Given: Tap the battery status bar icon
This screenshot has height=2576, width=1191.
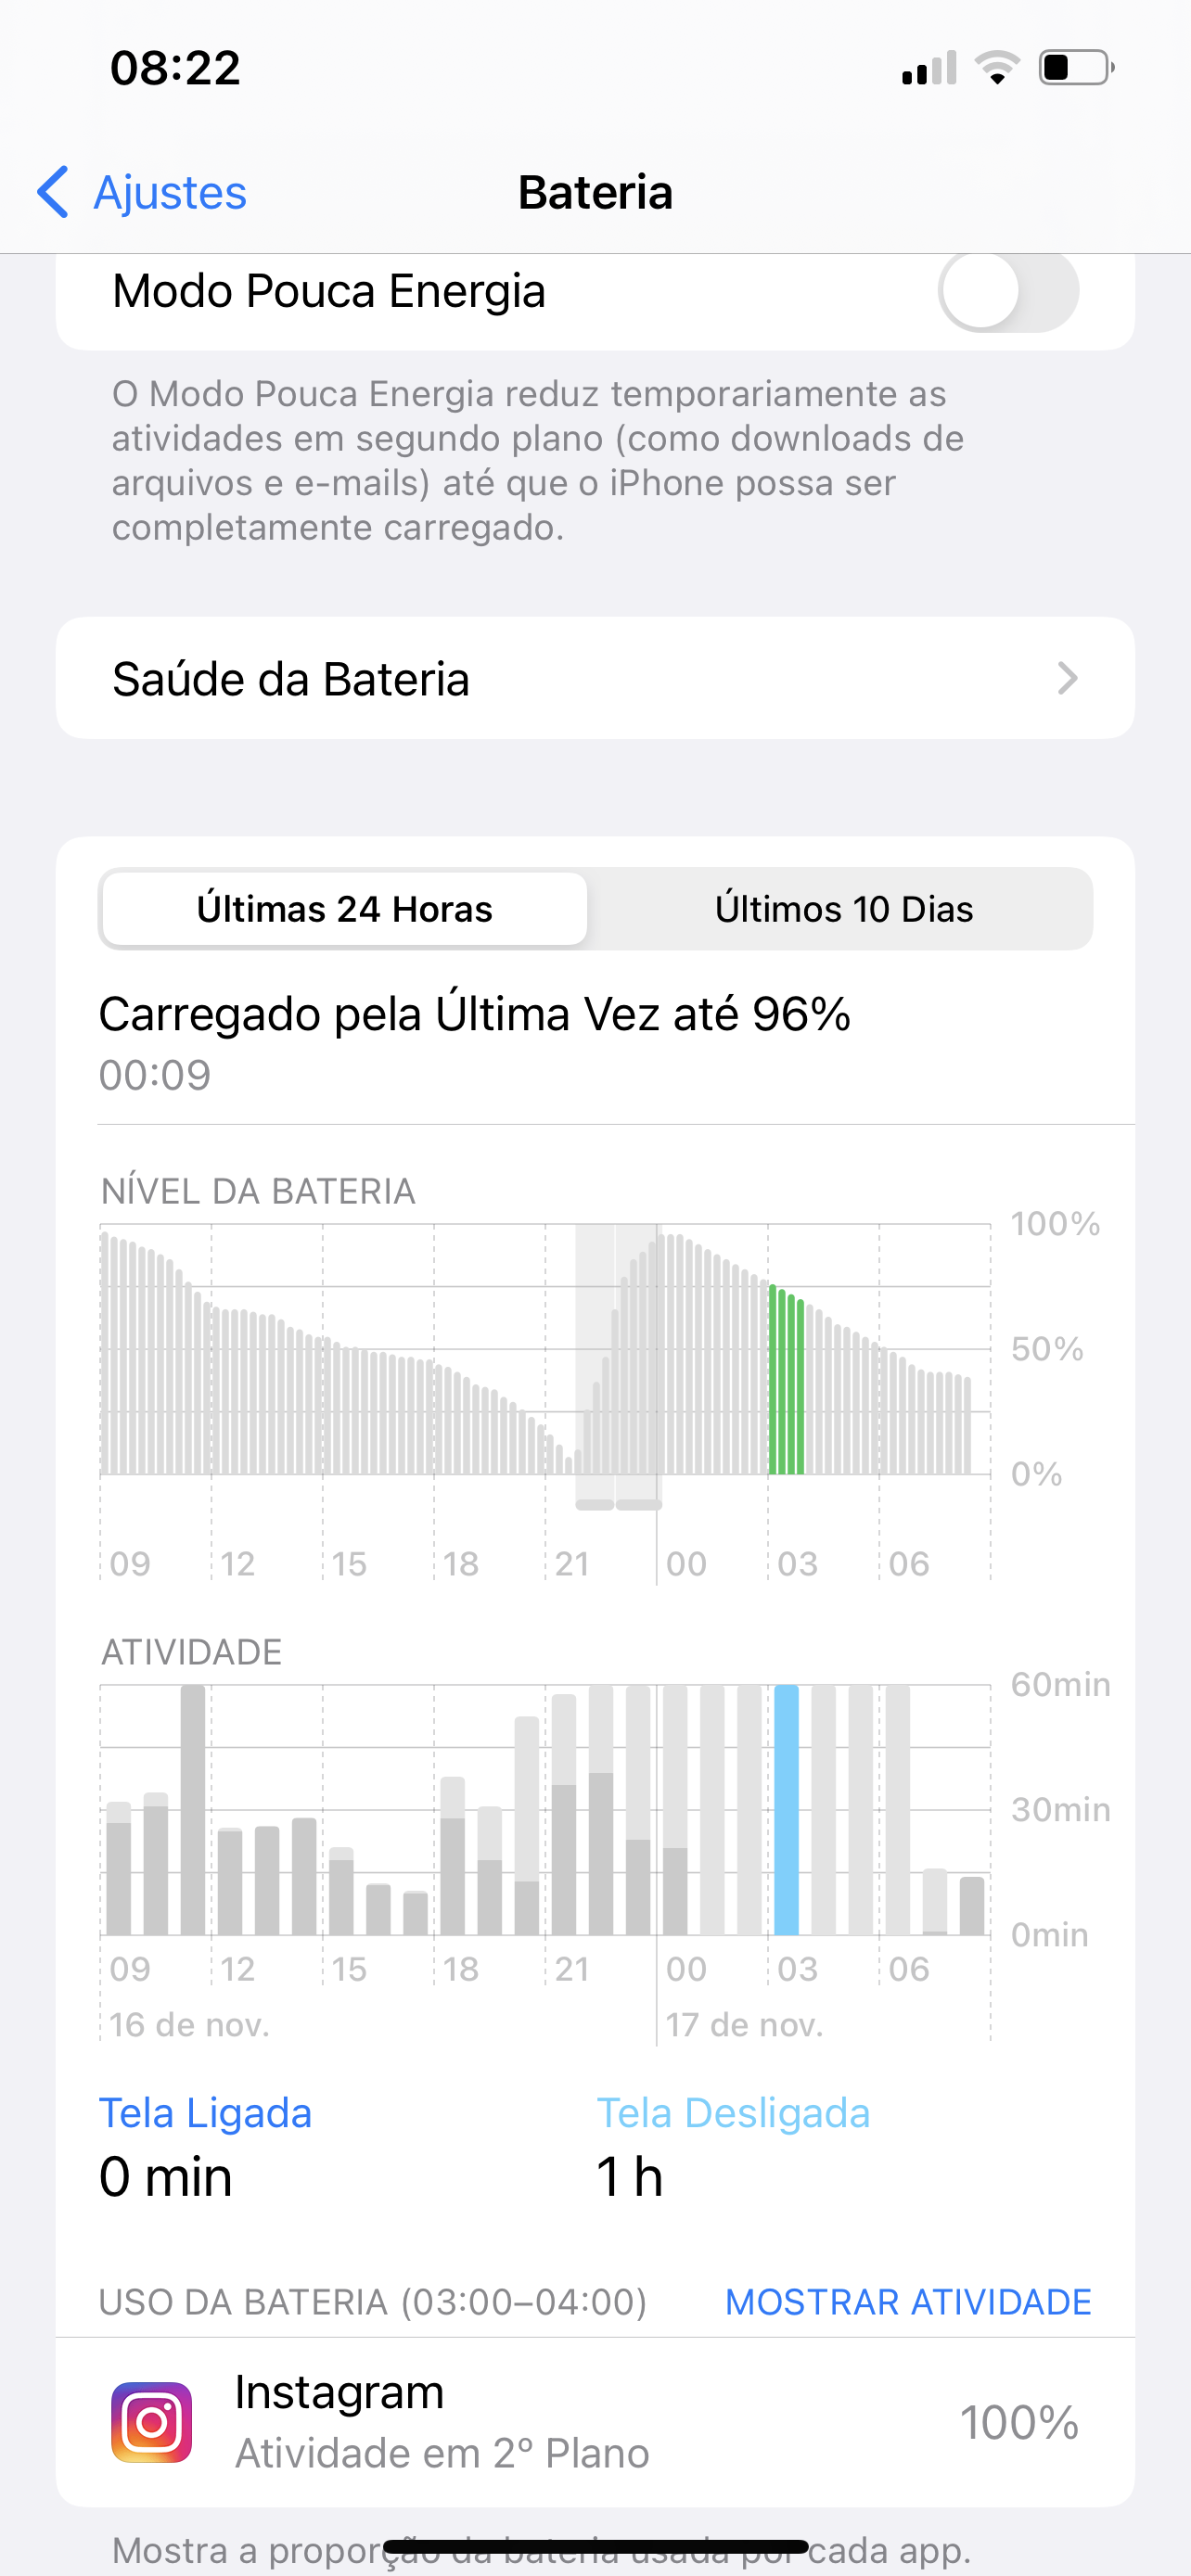Looking at the screenshot, I should pyautogui.click(x=1075, y=68).
